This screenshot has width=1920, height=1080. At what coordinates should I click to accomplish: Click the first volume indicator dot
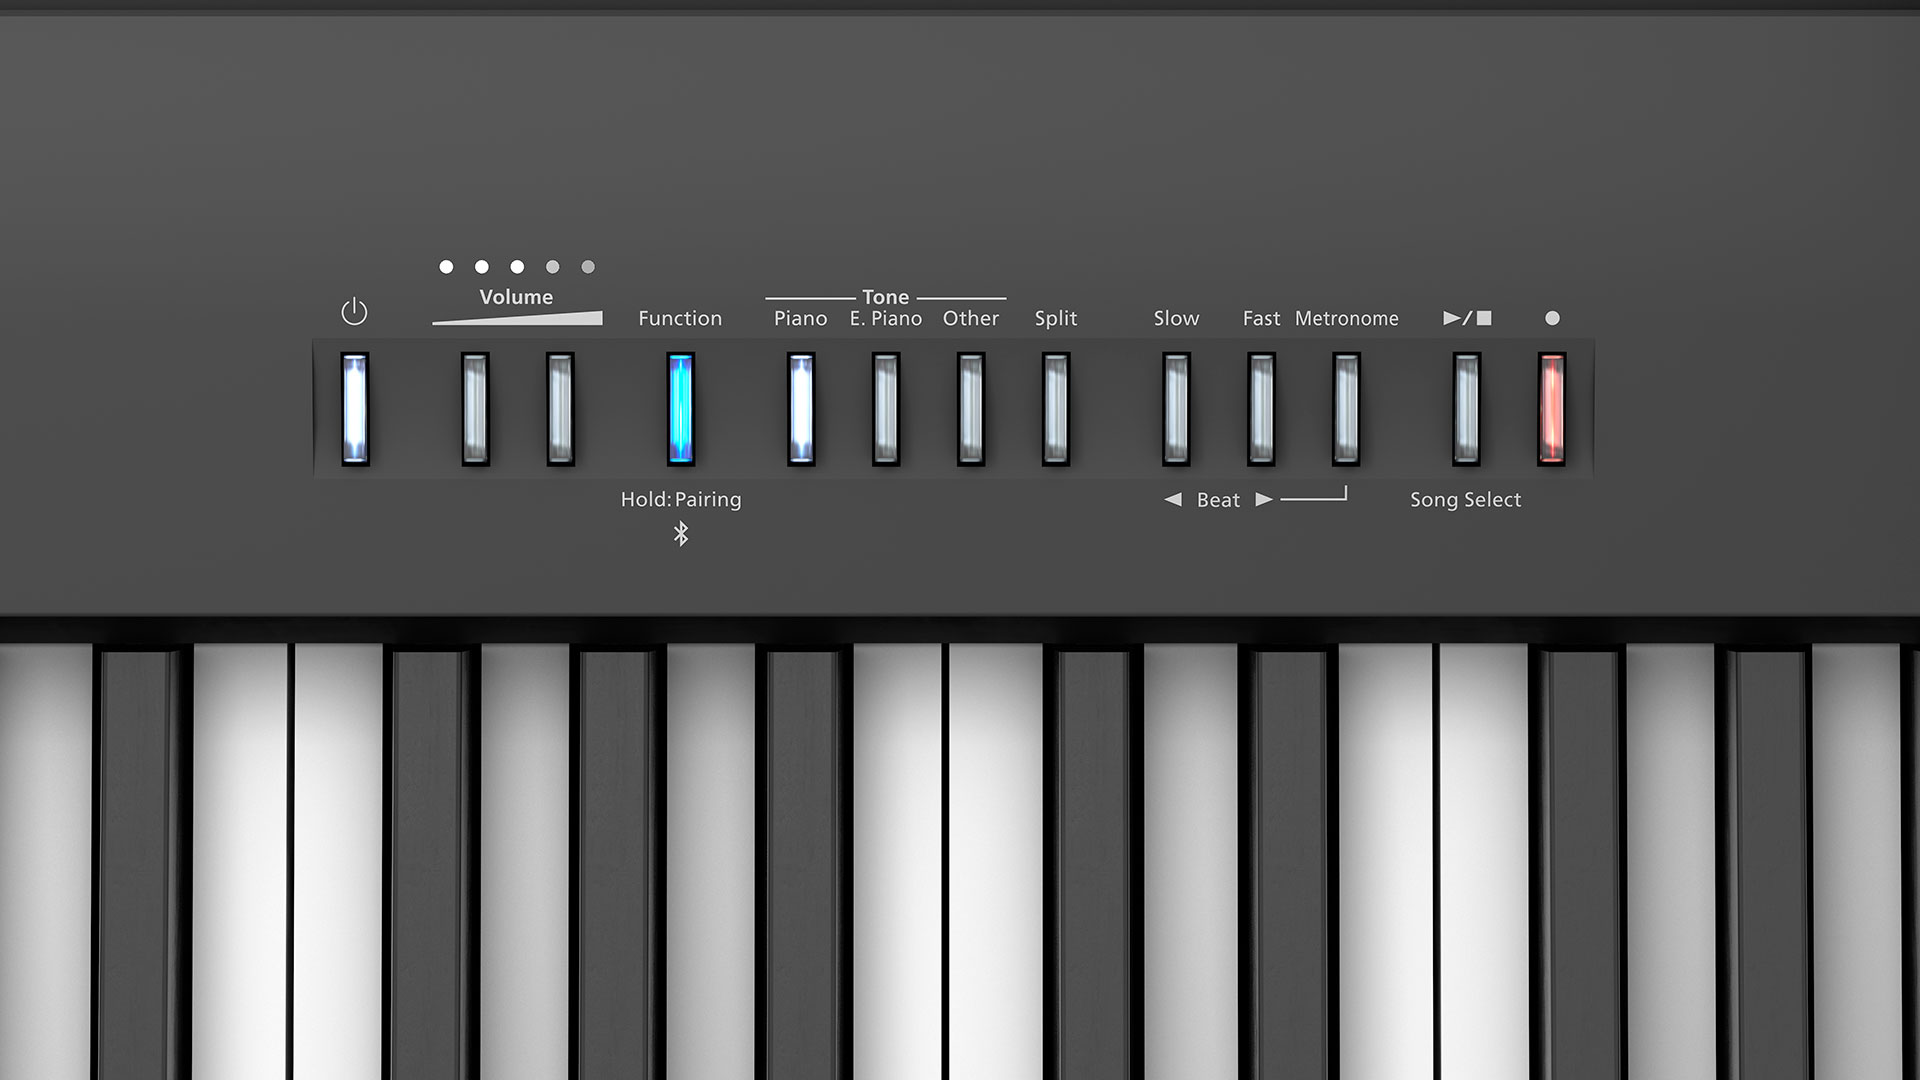(x=446, y=267)
